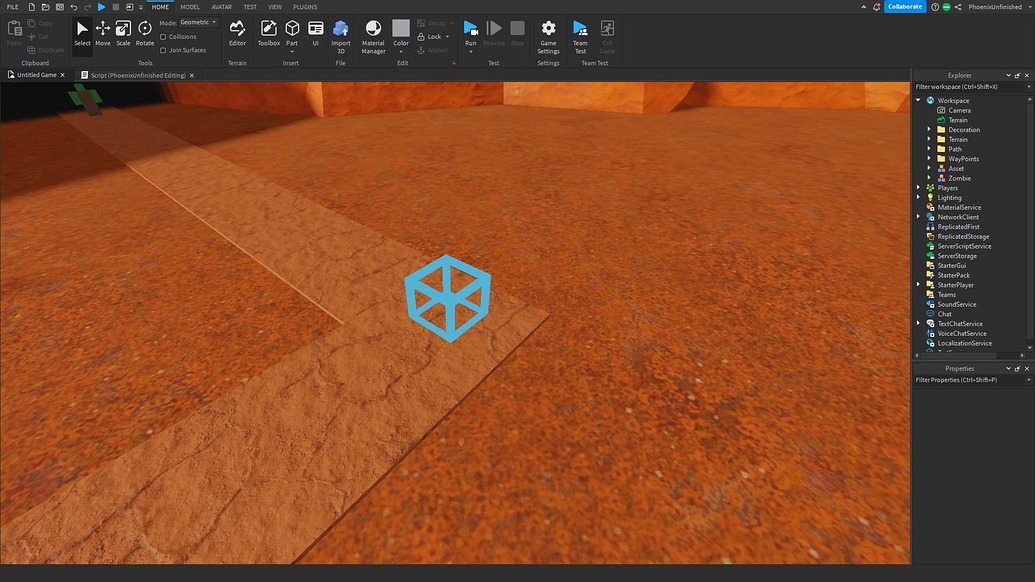1035x582 pixels.
Task: Click the Import 3D icon
Action: coord(341,28)
